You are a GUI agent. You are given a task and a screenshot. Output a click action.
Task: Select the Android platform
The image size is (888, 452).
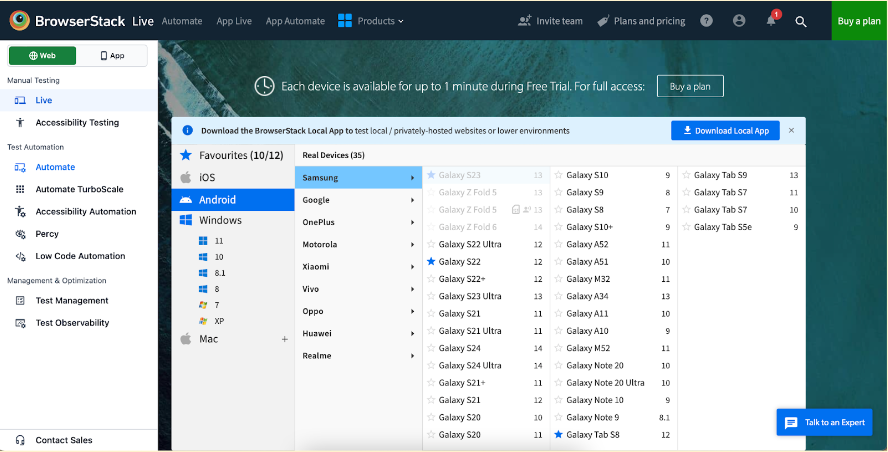coord(233,199)
